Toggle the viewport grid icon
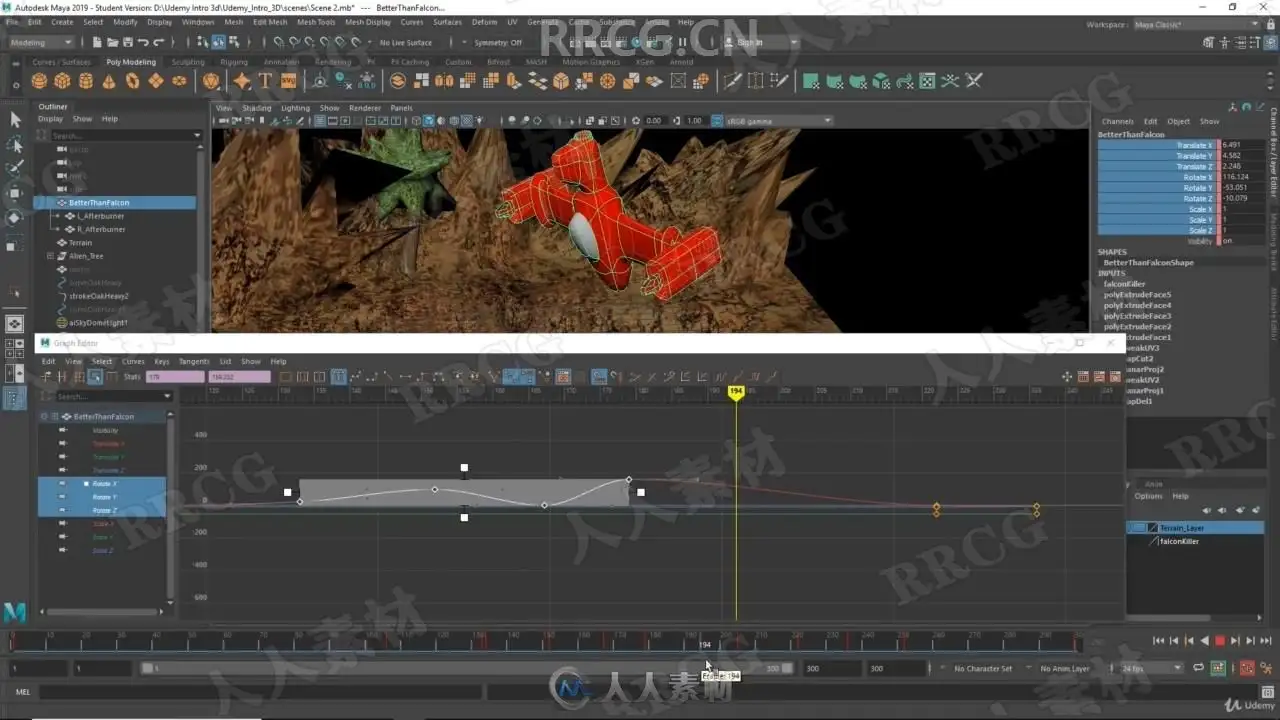Screen dimensions: 1280x720 (x=319, y=121)
